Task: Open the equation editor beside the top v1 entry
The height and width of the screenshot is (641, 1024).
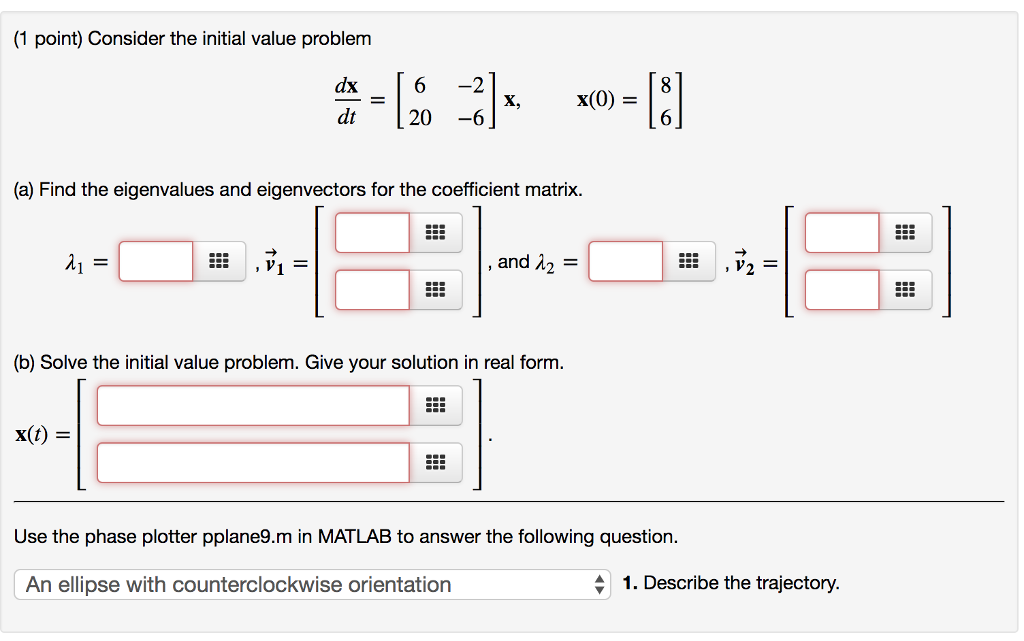Action: 436,232
